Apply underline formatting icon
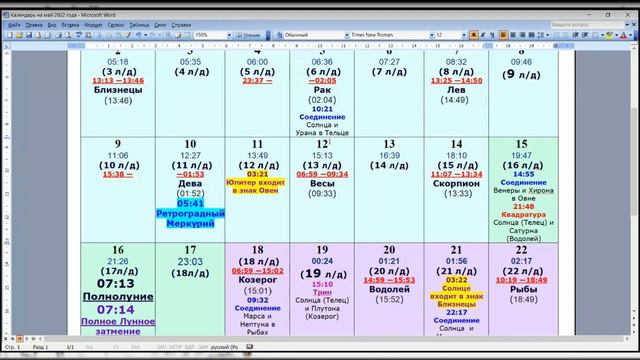 492,35
